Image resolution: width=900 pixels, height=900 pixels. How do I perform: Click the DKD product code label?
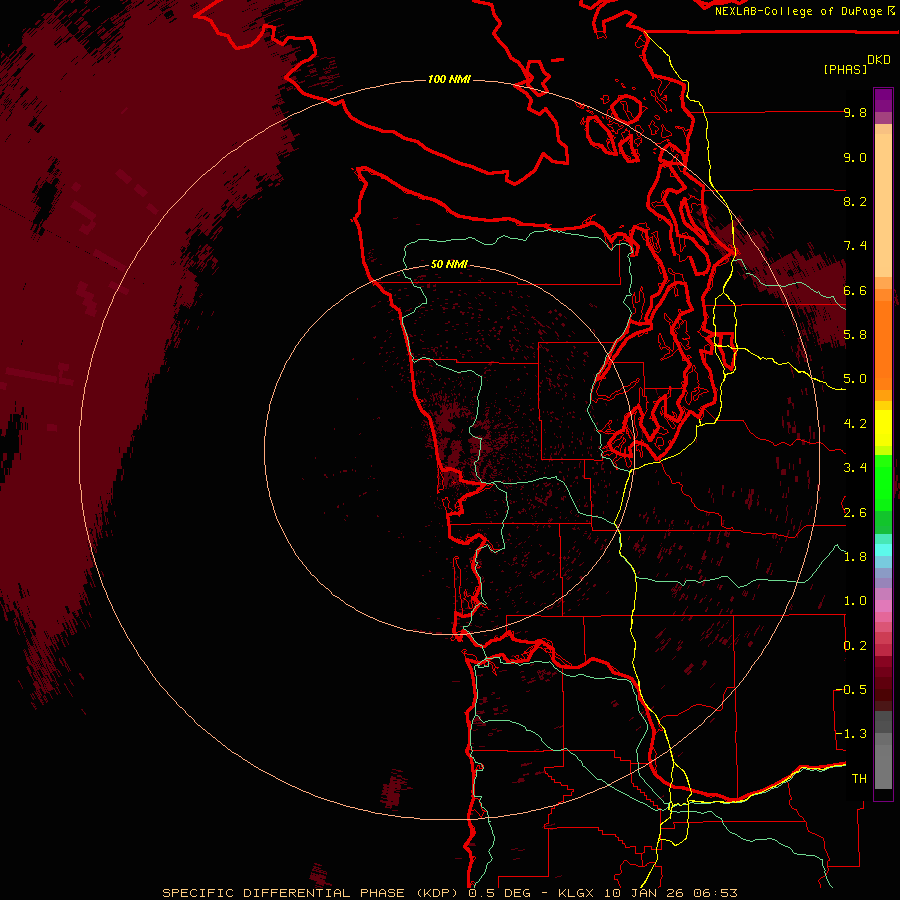click(x=878, y=60)
